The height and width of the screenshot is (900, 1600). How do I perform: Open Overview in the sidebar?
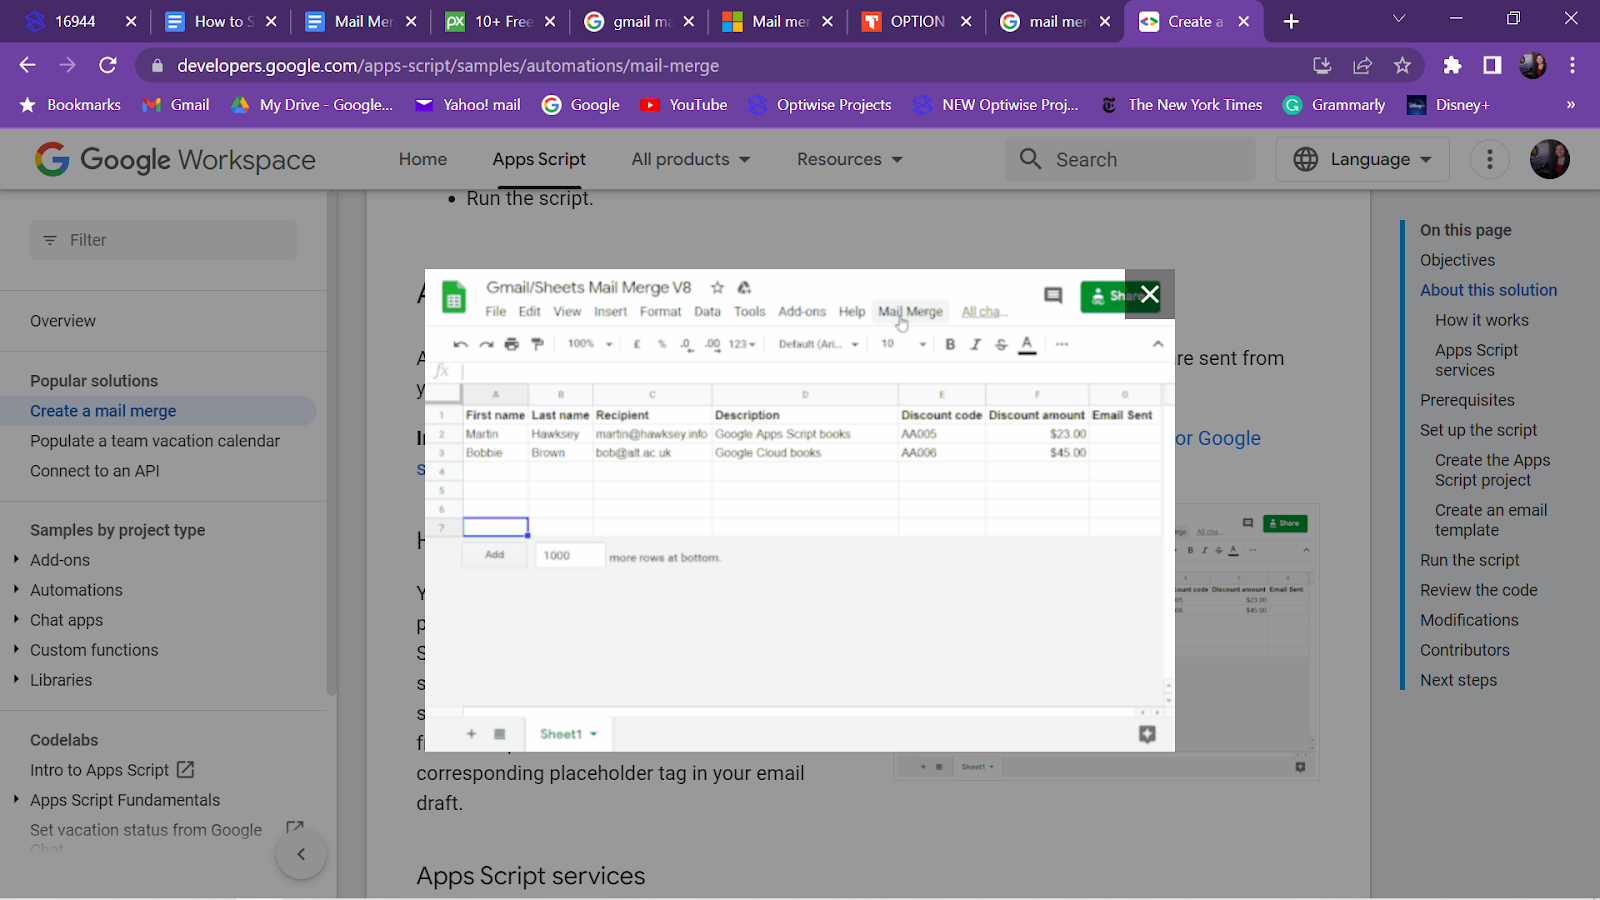[63, 321]
